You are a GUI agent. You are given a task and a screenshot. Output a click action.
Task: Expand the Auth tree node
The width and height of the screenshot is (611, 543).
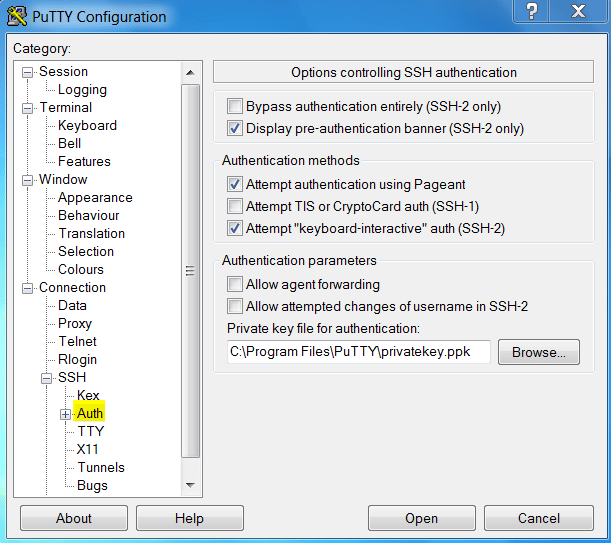[x=65, y=414]
